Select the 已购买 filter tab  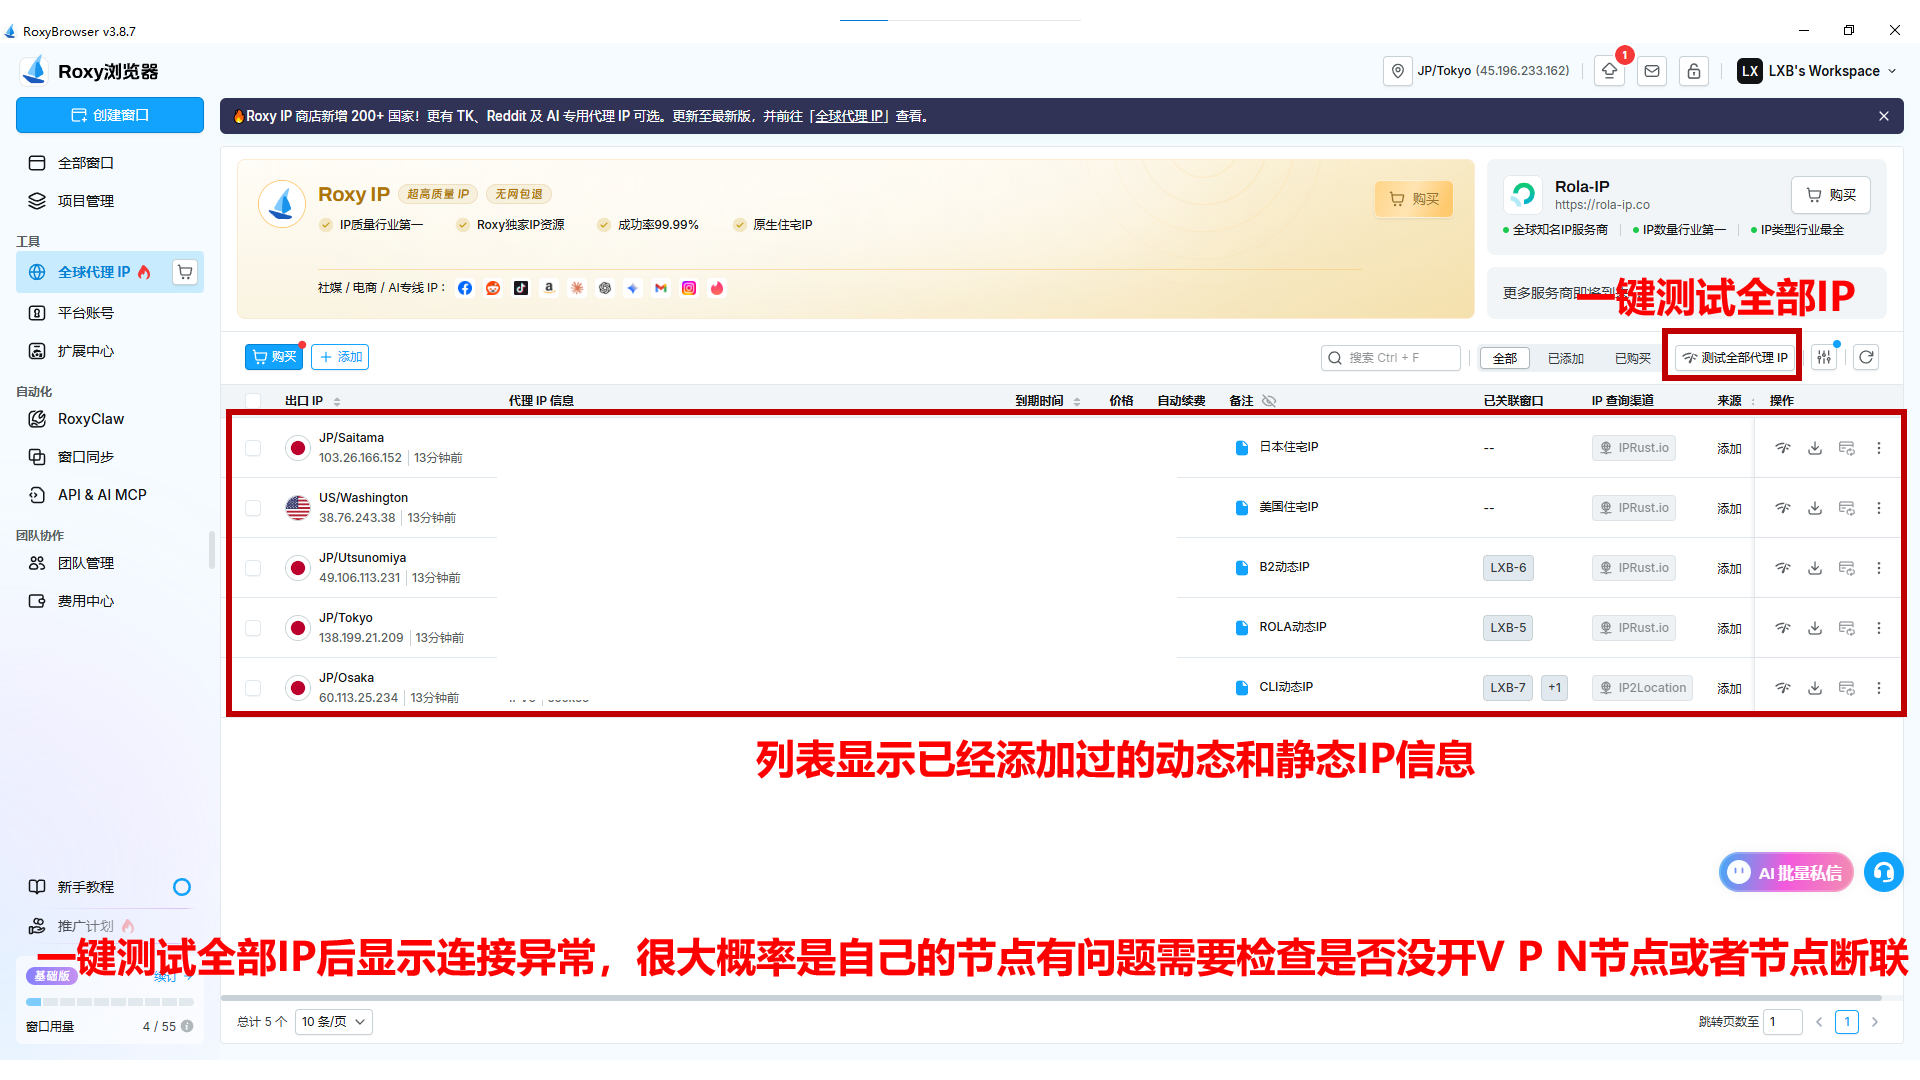(1633, 358)
